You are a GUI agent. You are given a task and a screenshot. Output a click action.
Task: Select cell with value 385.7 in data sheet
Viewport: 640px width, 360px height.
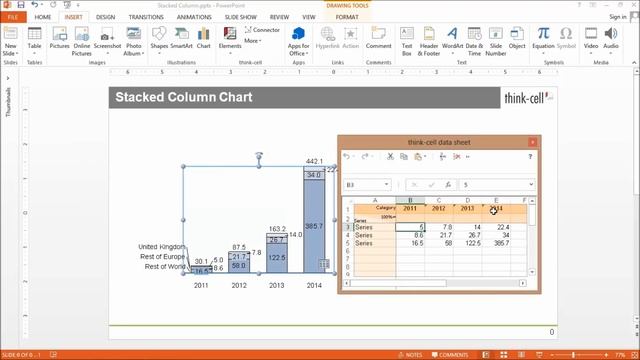[x=496, y=243]
